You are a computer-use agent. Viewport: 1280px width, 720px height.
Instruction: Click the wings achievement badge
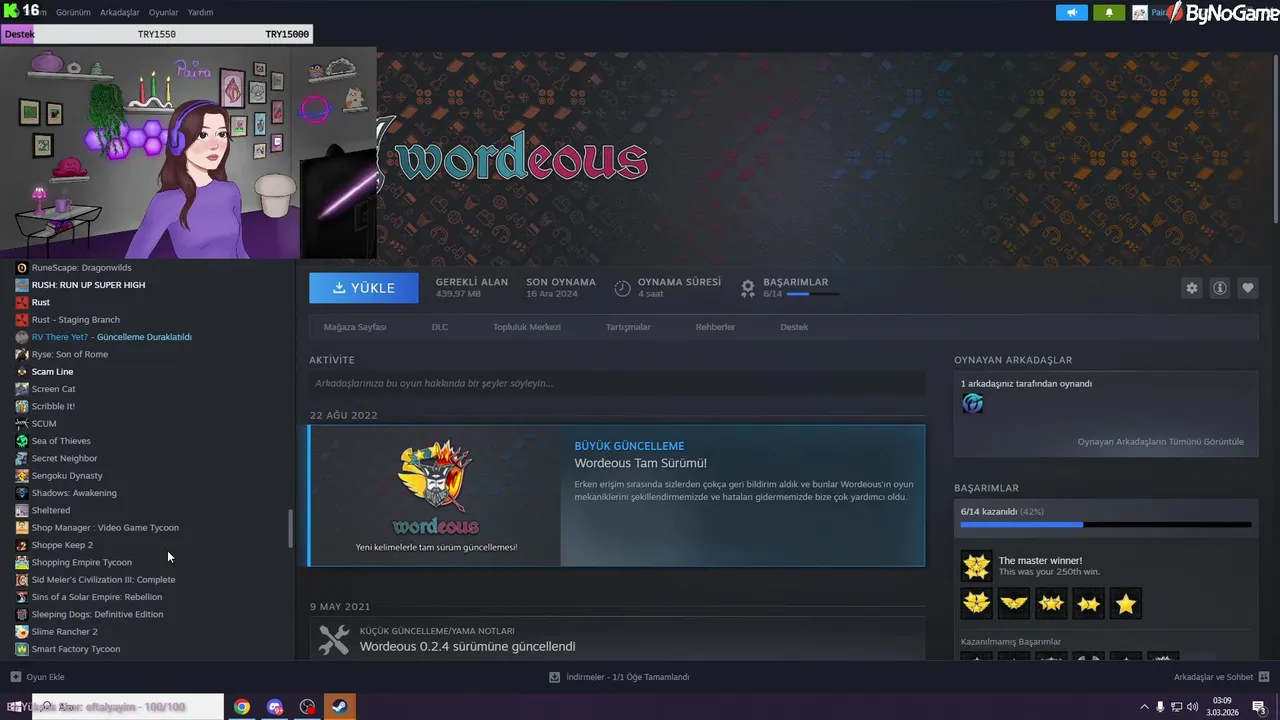pos(1014,603)
